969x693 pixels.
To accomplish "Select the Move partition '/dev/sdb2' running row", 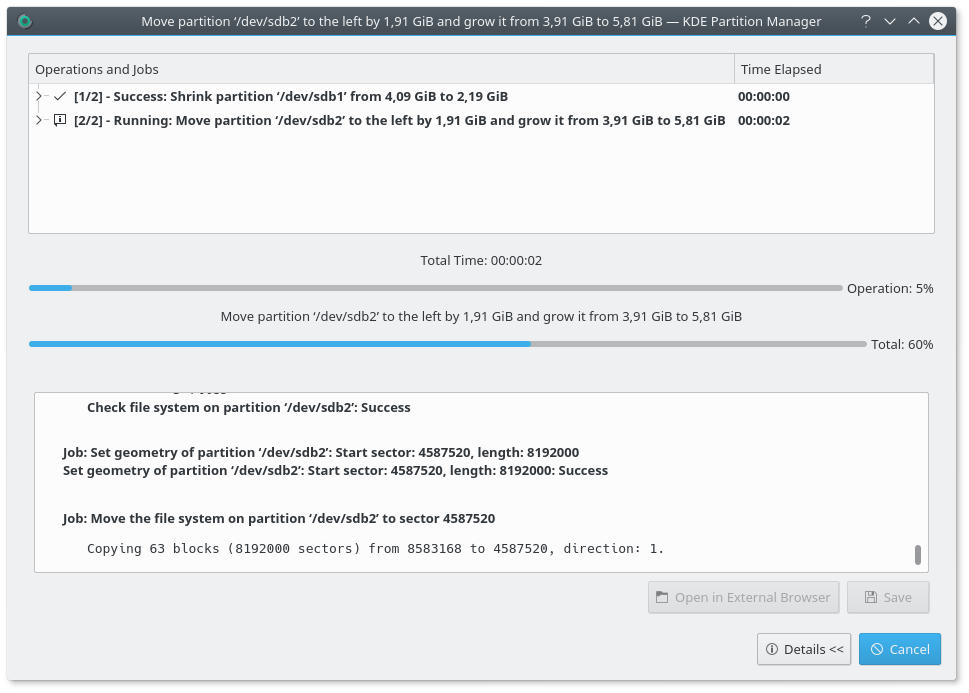I will coord(399,121).
